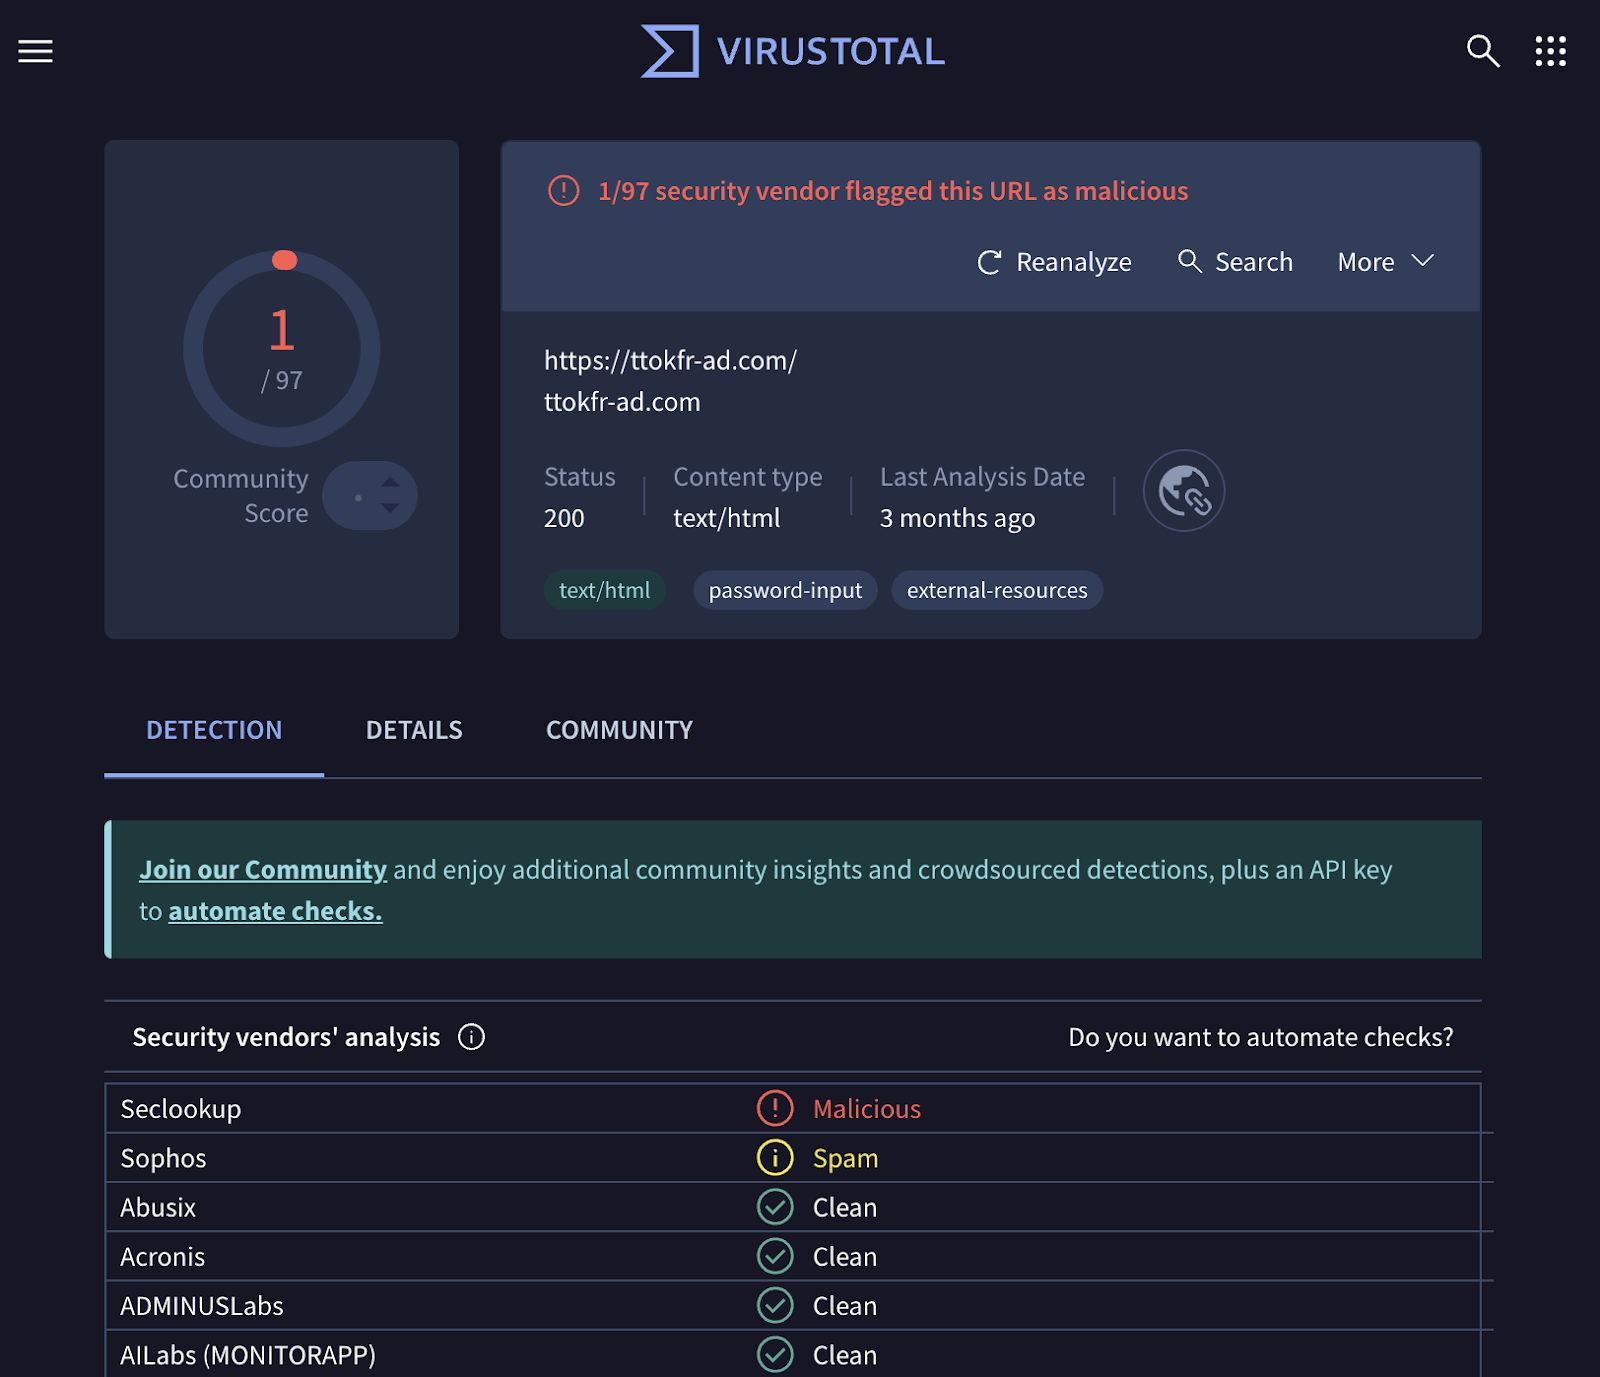Screen dimensions: 1600x1377
Task: Click the Clean verdict text for Acronis
Action: tap(845, 1256)
